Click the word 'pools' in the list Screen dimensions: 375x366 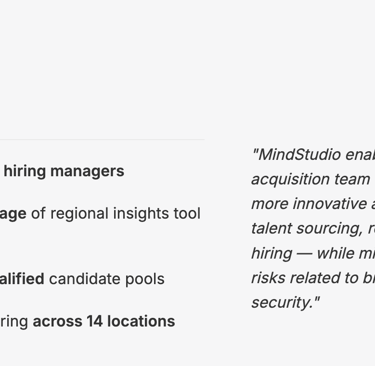click(145, 280)
